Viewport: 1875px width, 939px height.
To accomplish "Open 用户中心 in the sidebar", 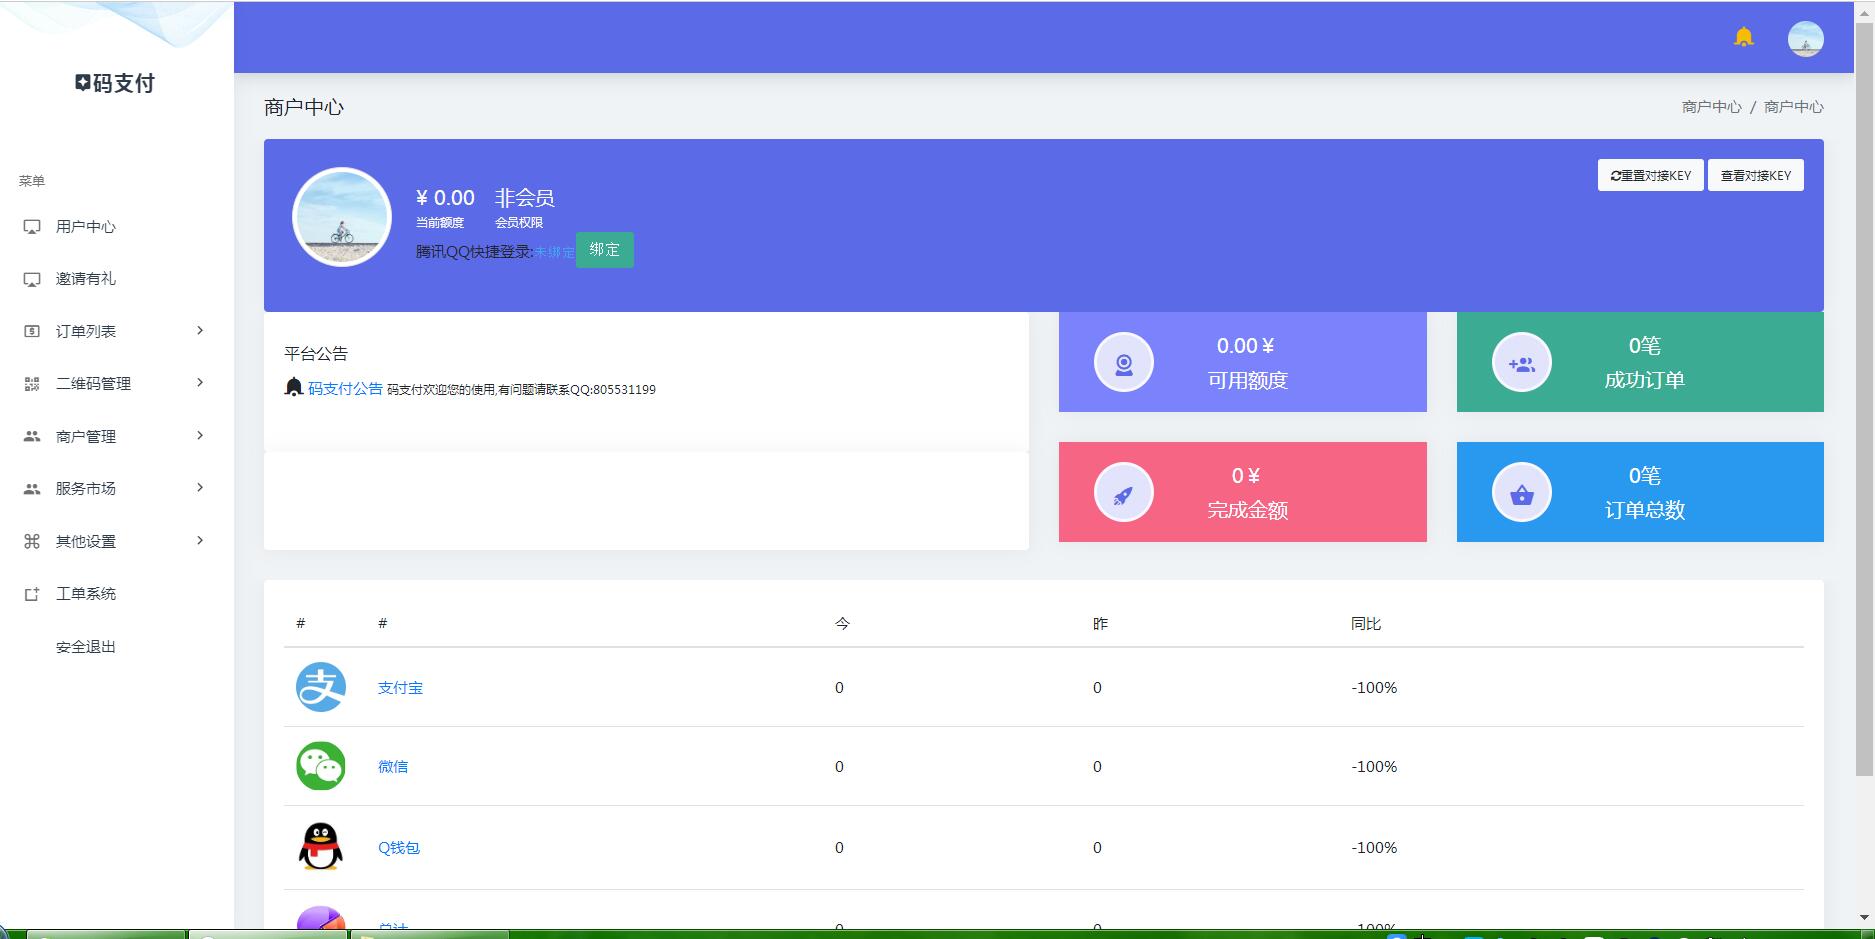I will click(x=86, y=227).
